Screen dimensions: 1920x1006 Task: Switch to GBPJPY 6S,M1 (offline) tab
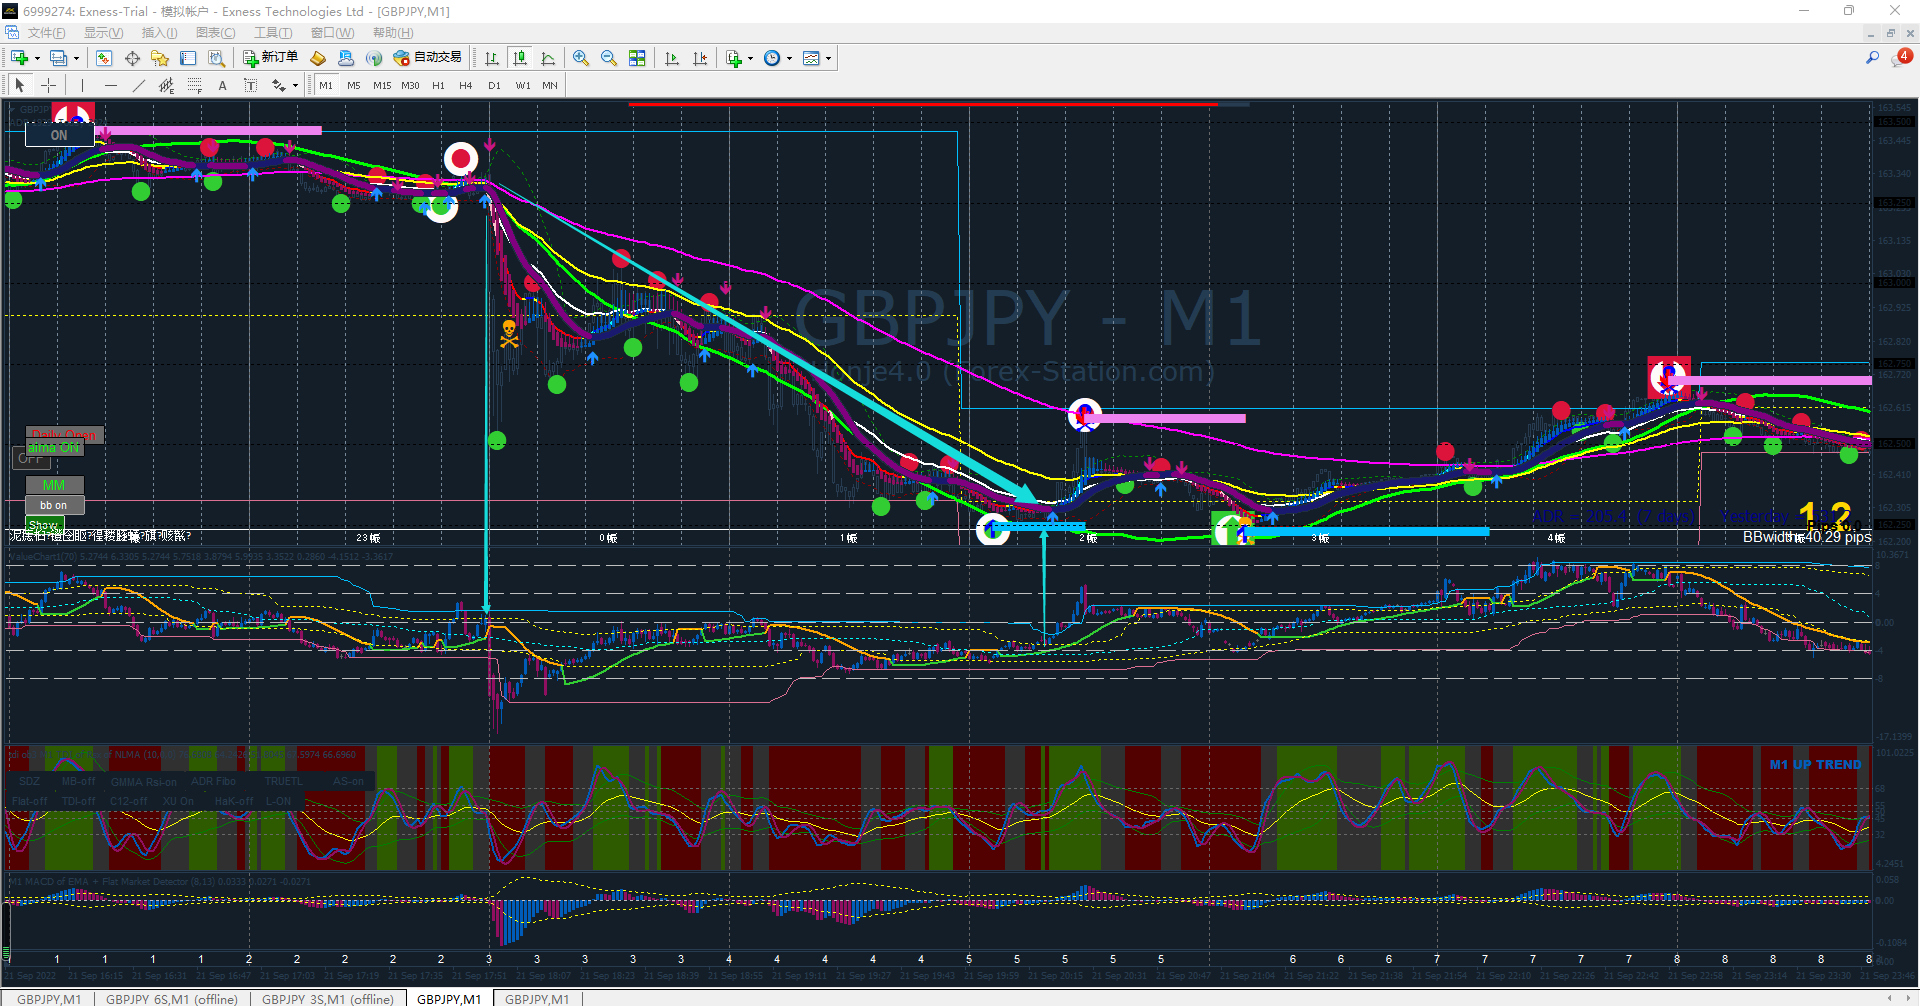[172, 998]
